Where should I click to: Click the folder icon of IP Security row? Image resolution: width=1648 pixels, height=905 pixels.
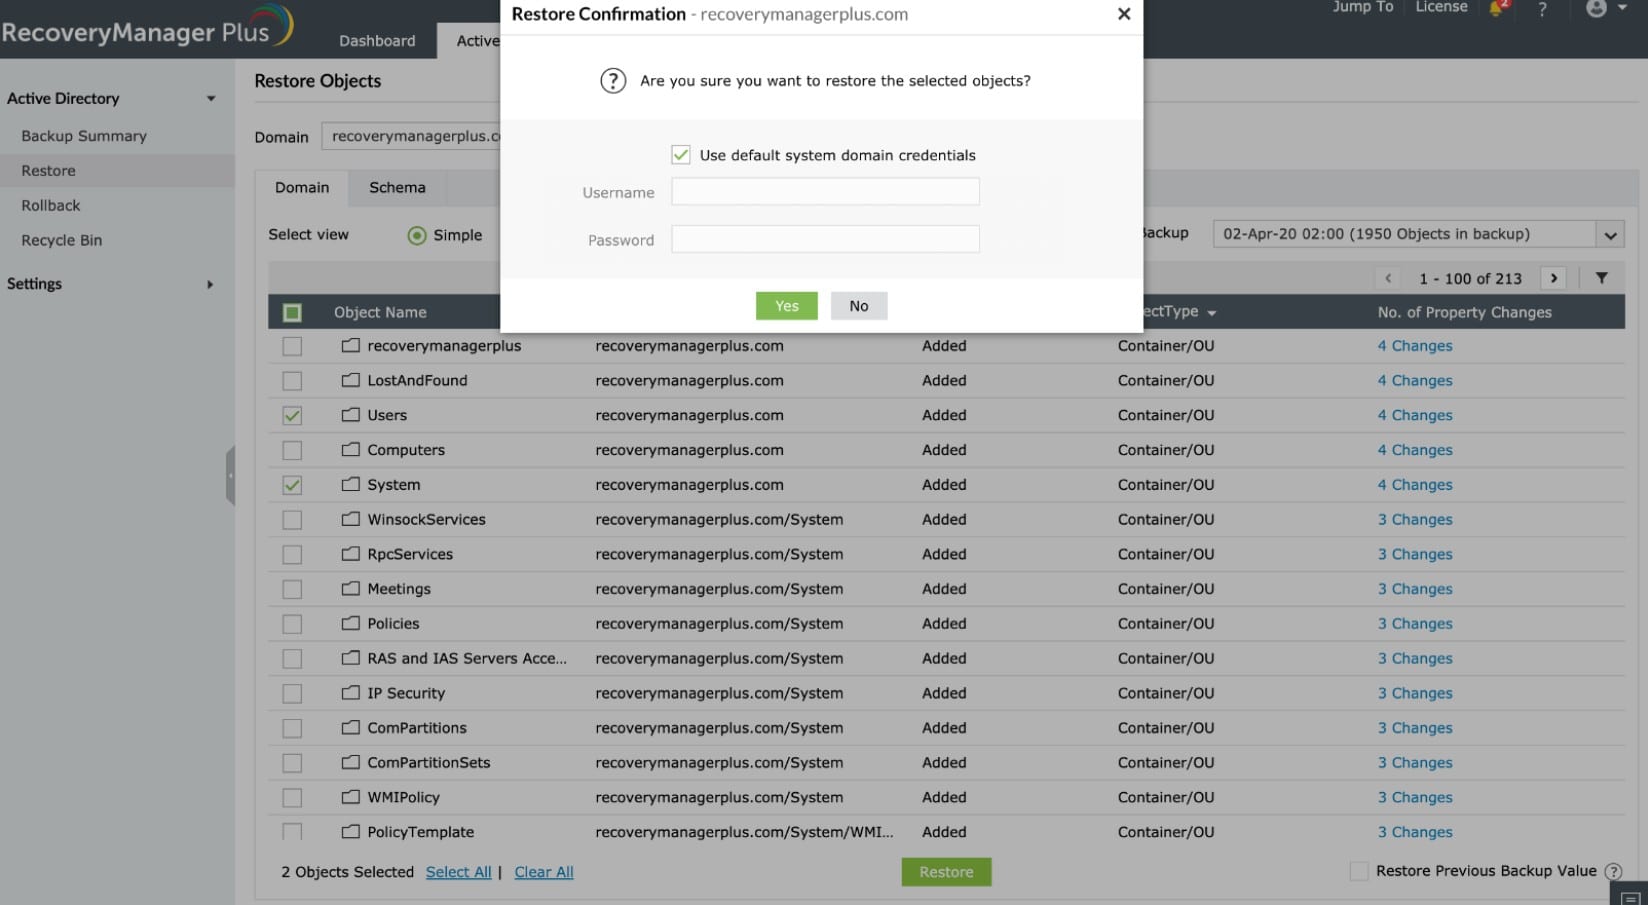click(x=350, y=692)
